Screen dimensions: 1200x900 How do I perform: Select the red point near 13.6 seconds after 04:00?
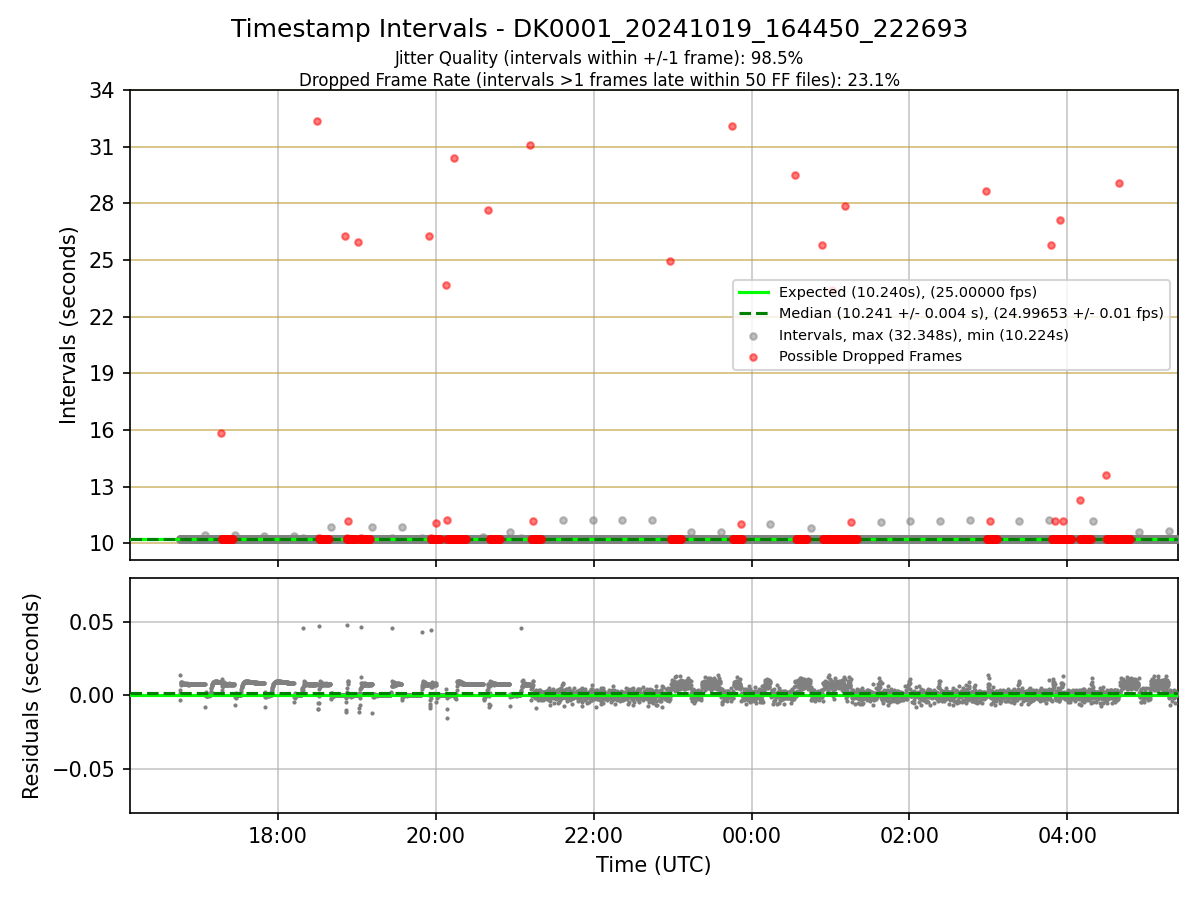point(1106,475)
